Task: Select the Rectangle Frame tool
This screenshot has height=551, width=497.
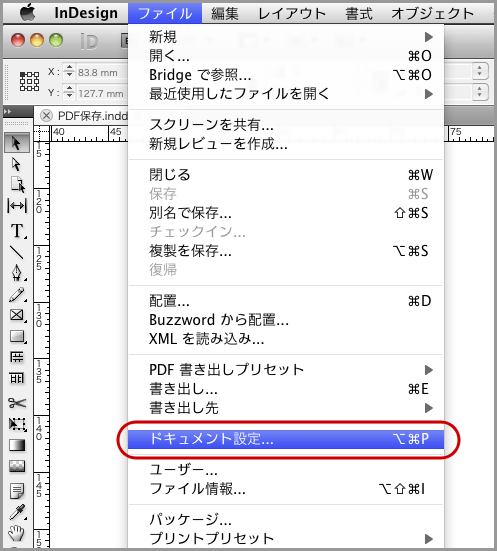Action: click(x=17, y=315)
